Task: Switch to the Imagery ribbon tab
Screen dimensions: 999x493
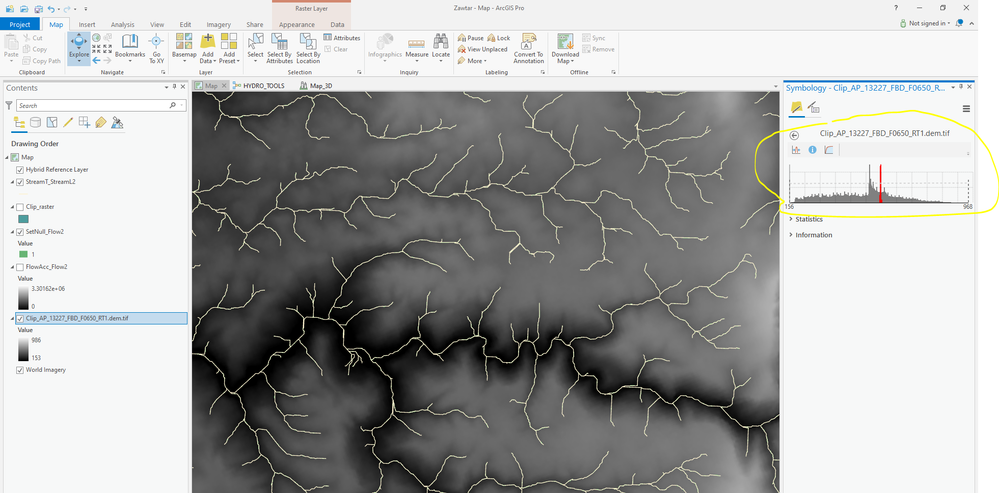Action: click(219, 24)
